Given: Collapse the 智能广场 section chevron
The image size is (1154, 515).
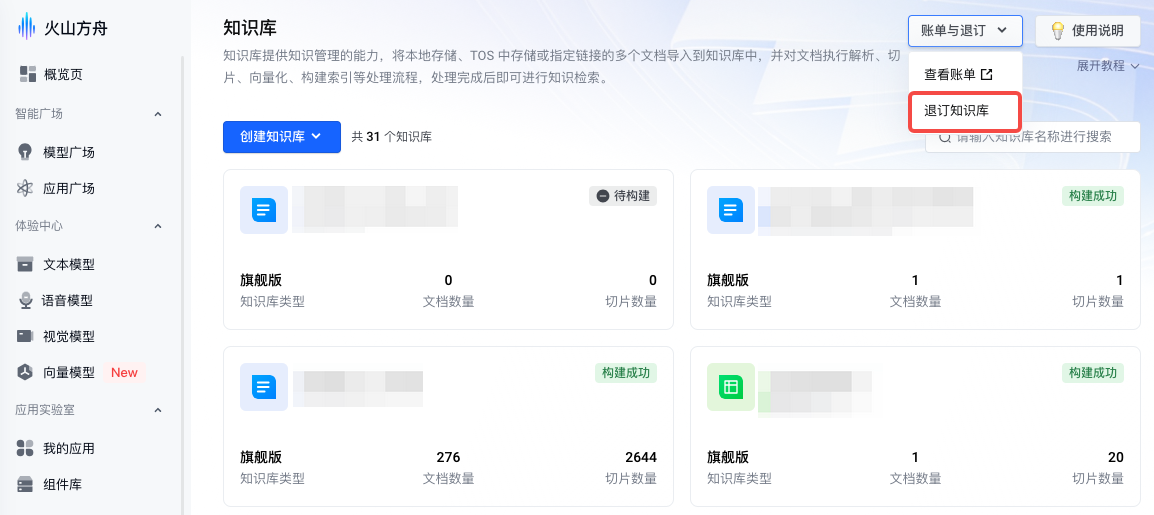Looking at the screenshot, I should click(158, 114).
